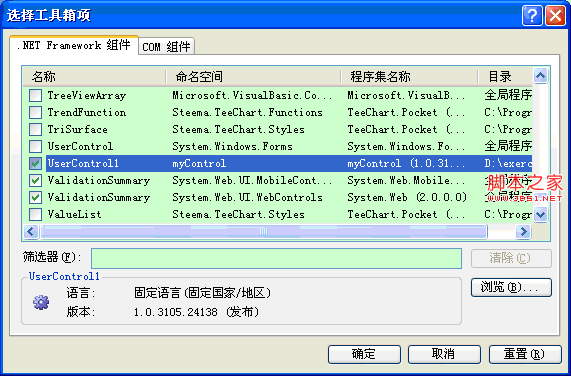Click the horizontal scroll right arrow
Viewport: 571px width, 376px height.
pos(524,231)
